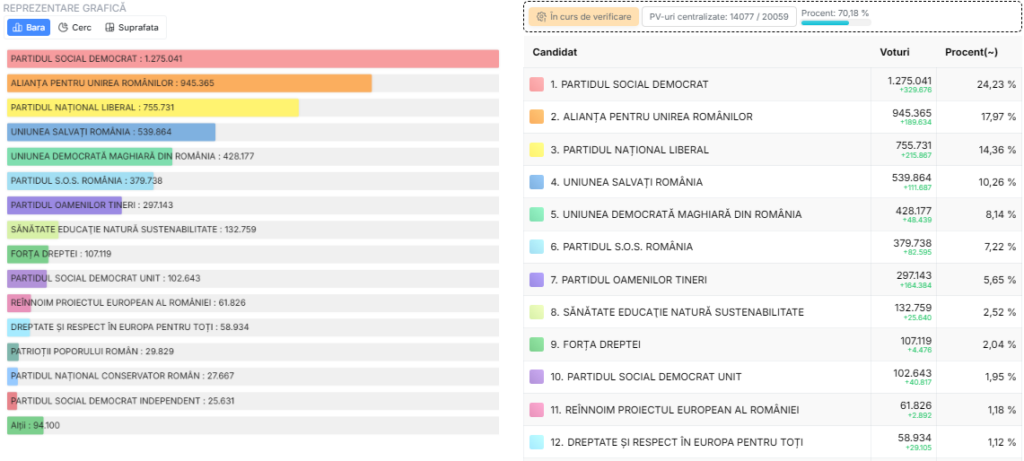Click the purple swatch for Partidul Oamenilor Tineri
The image size is (1024, 461).
click(537, 279)
